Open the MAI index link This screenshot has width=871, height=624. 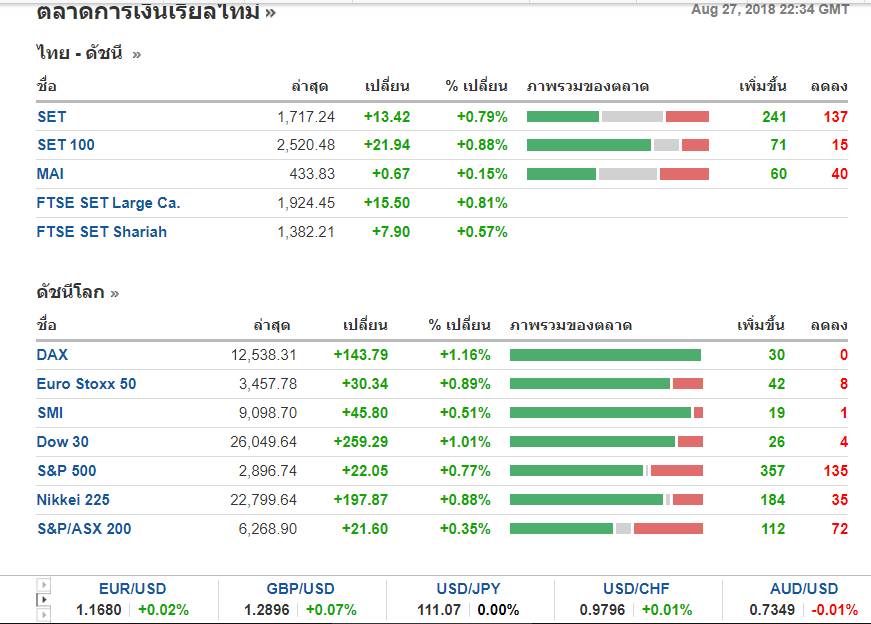pos(50,174)
